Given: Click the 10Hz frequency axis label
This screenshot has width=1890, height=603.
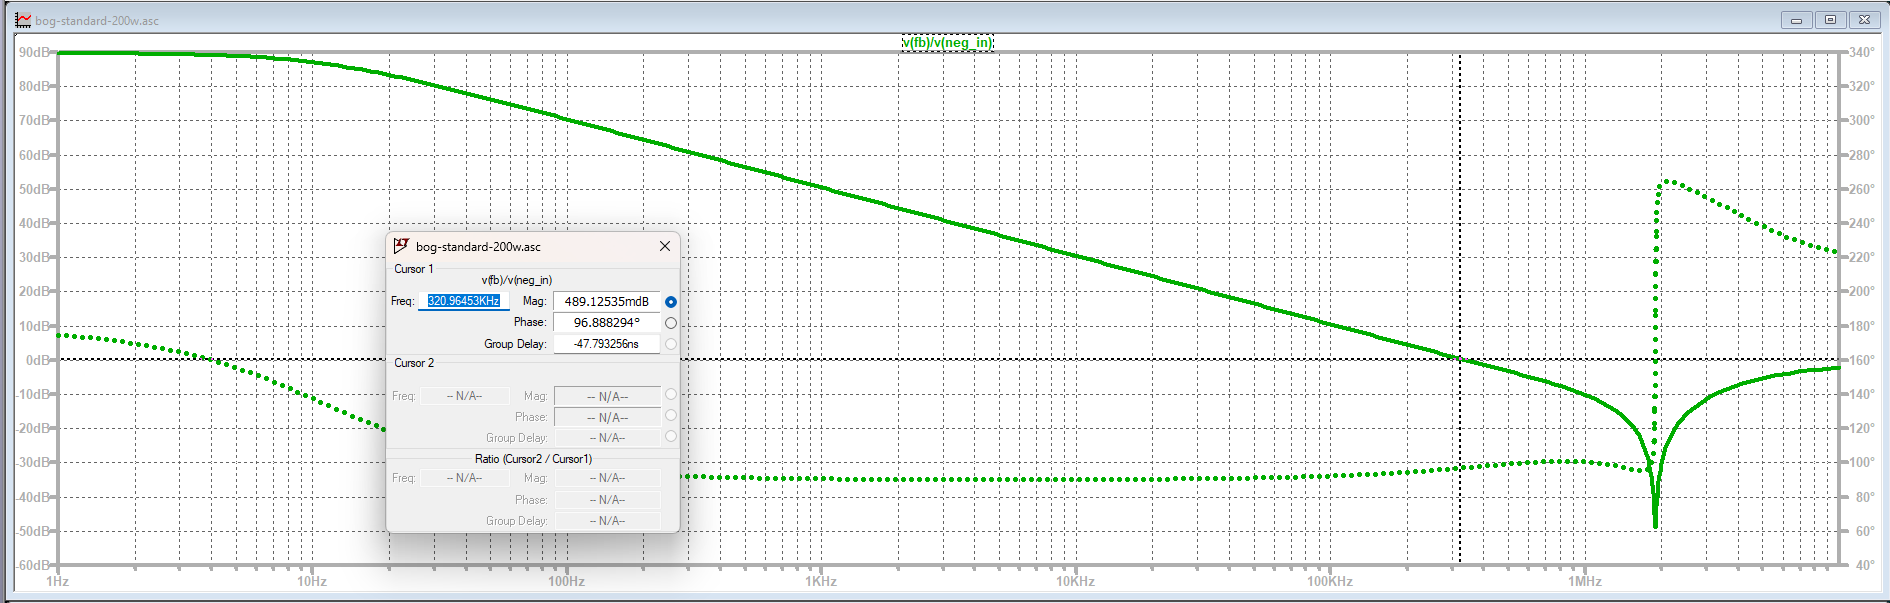Looking at the screenshot, I should click(x=312, y=581).
